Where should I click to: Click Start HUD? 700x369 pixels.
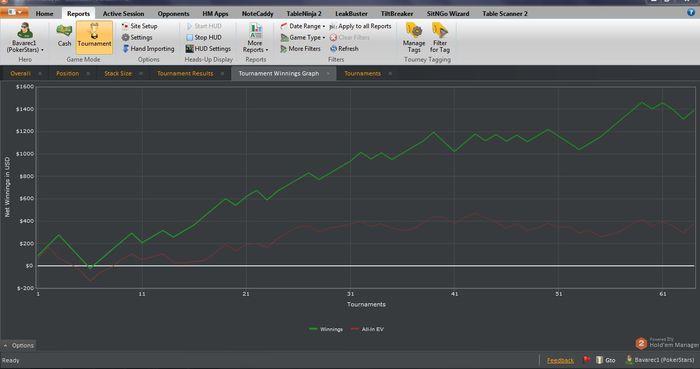(204, 26)
